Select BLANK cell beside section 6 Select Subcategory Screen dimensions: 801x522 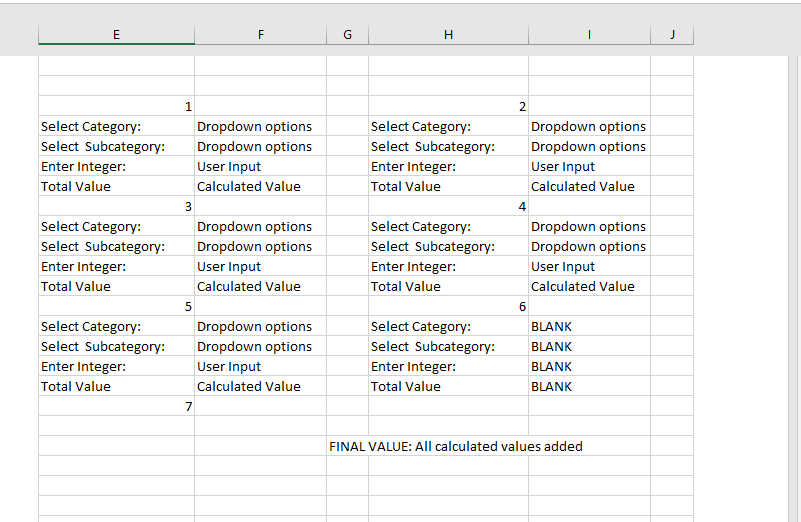590,346
